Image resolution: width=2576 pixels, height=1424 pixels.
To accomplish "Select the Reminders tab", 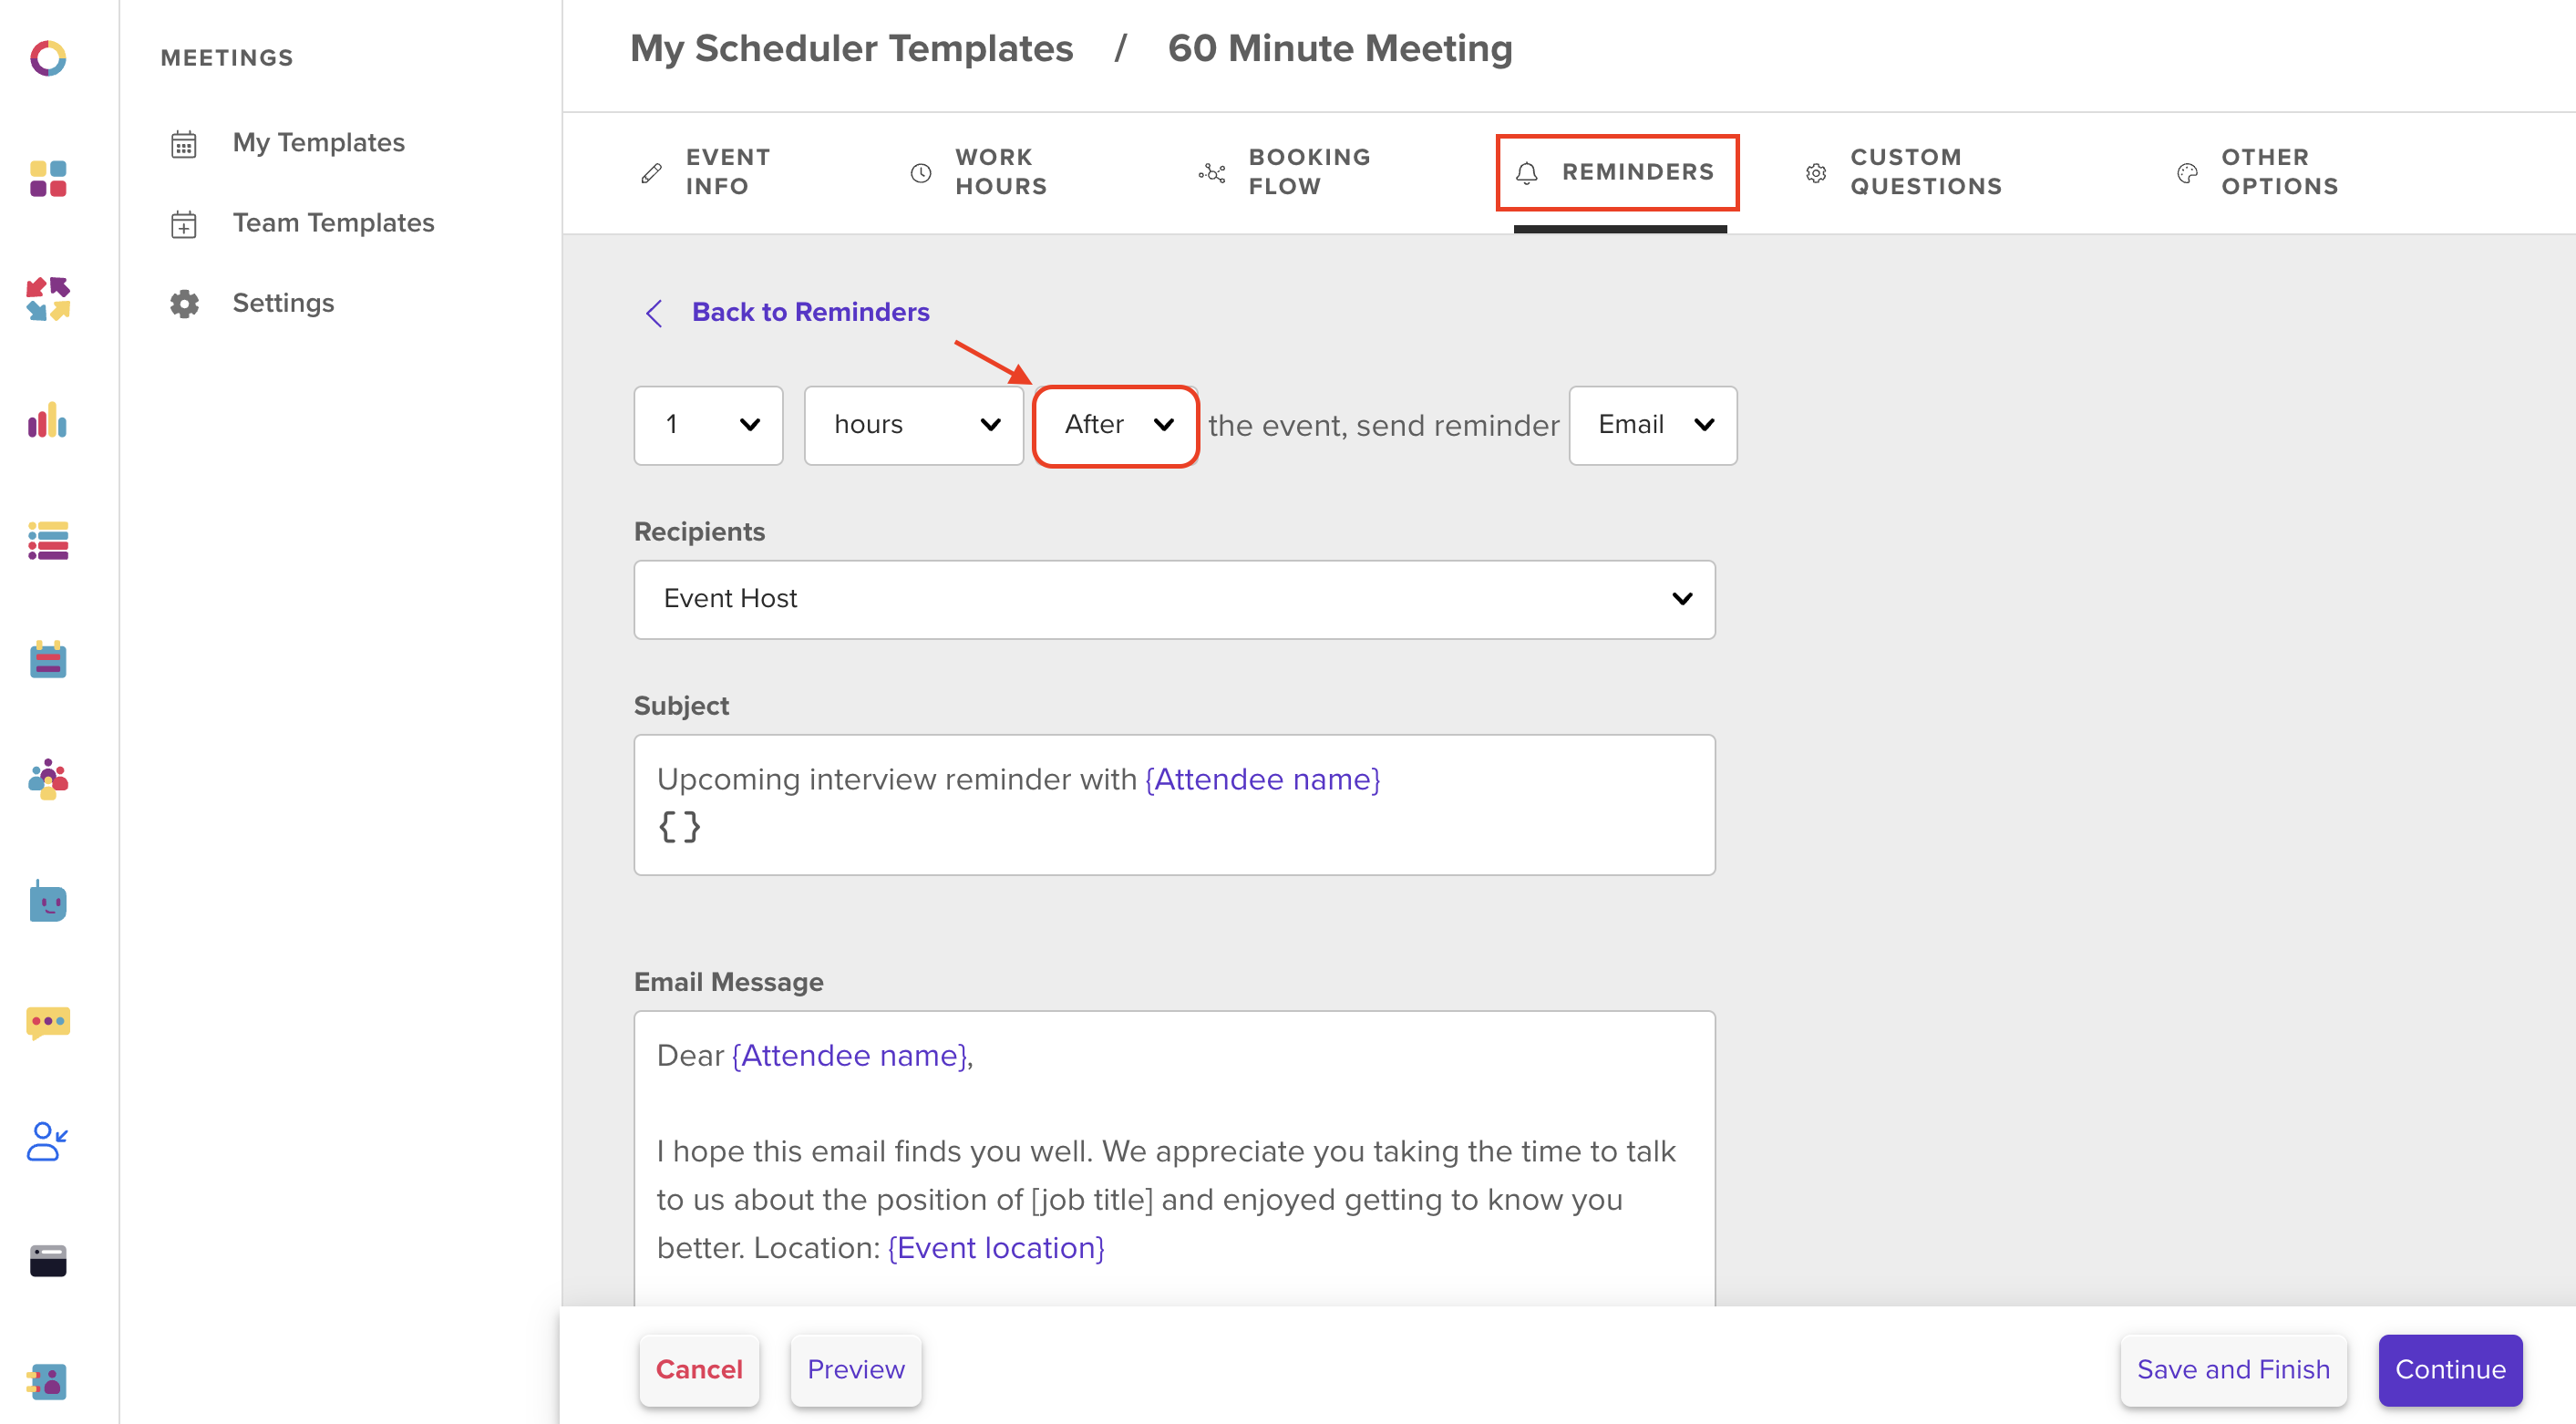I will tap(1617, 172).
